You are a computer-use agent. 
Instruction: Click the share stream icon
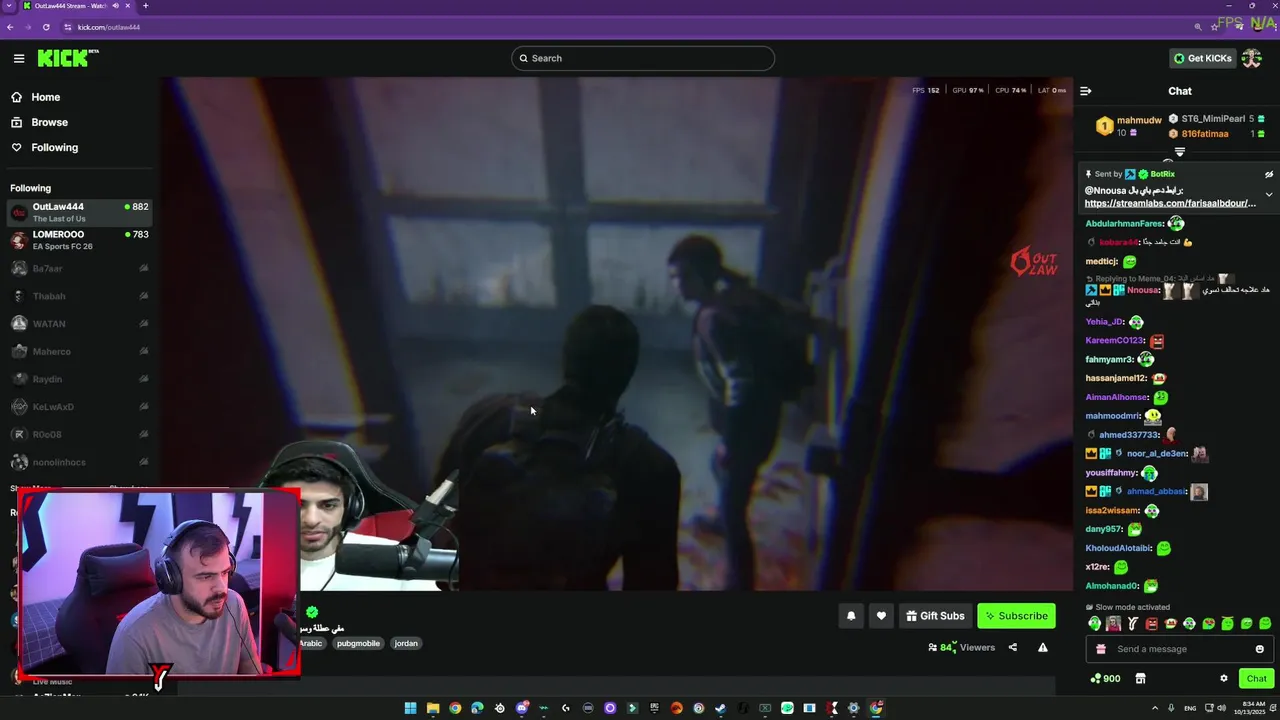pos(1012,647)
